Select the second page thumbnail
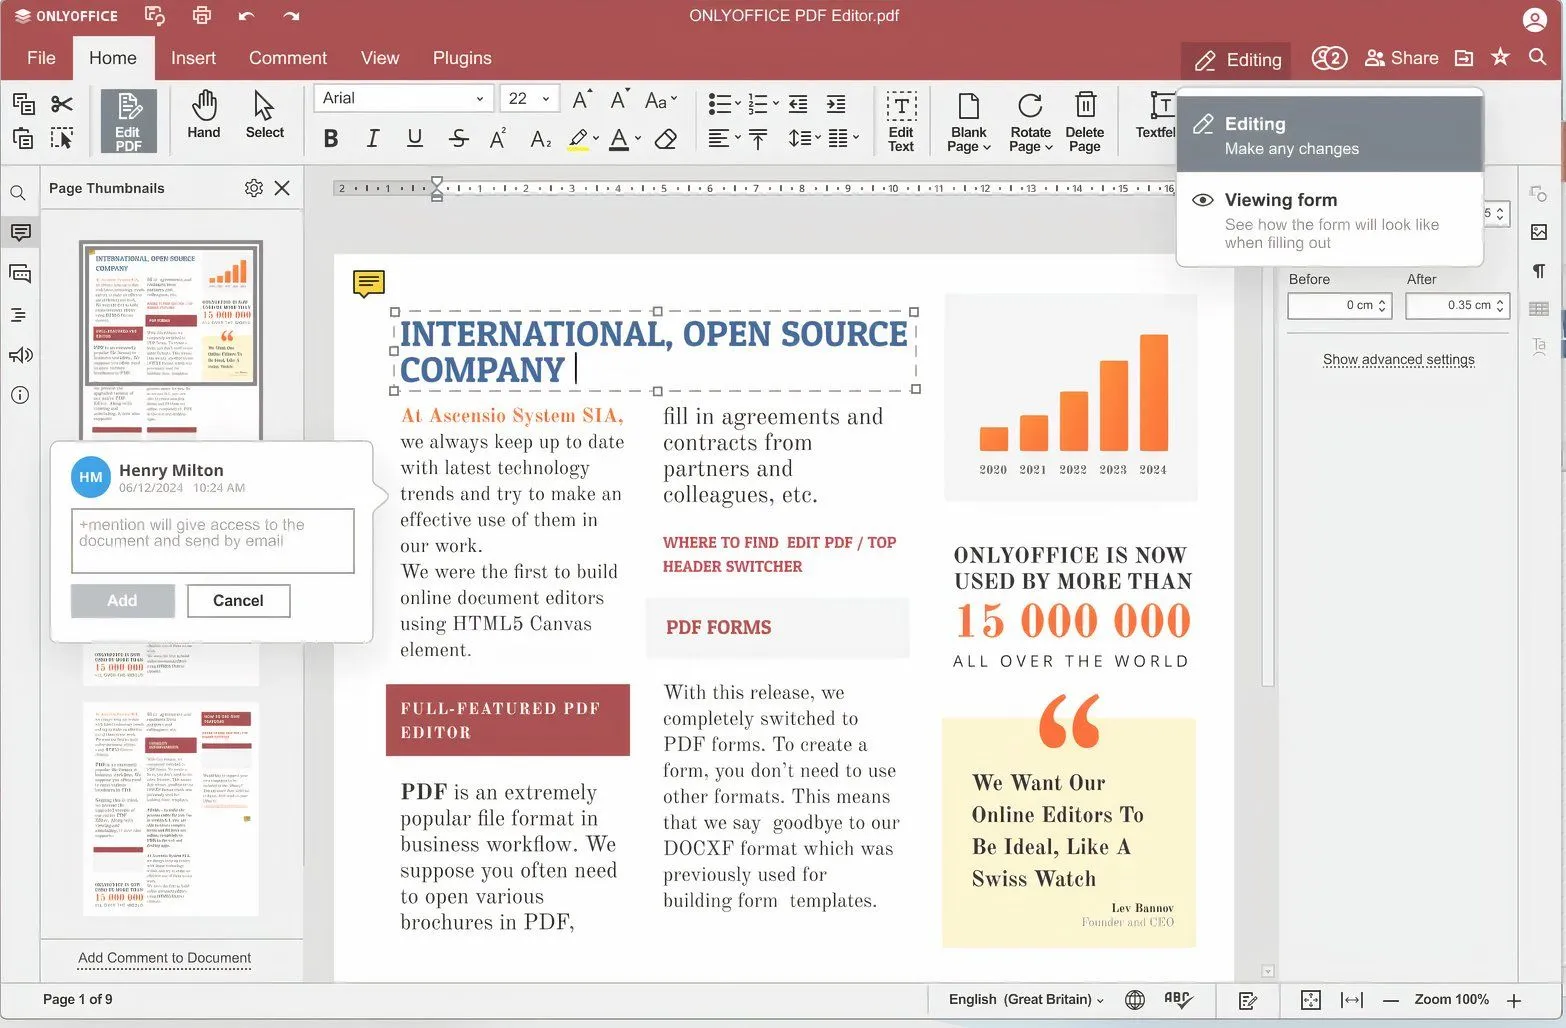Viewport: 1566px width, 1028px height. tap(171, 808)
